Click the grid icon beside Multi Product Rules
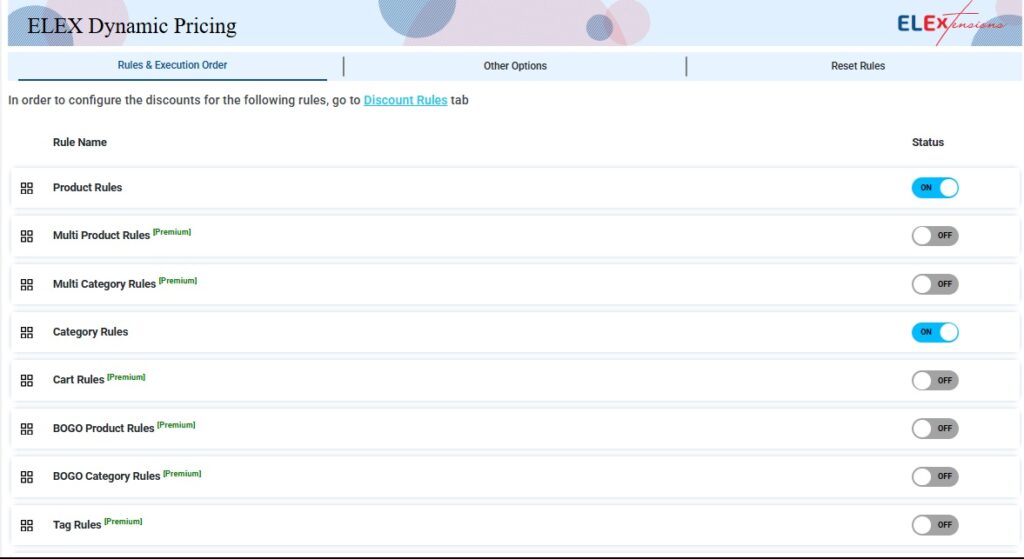Viewport: 1024px width, 559px height. tap(27, 236)
